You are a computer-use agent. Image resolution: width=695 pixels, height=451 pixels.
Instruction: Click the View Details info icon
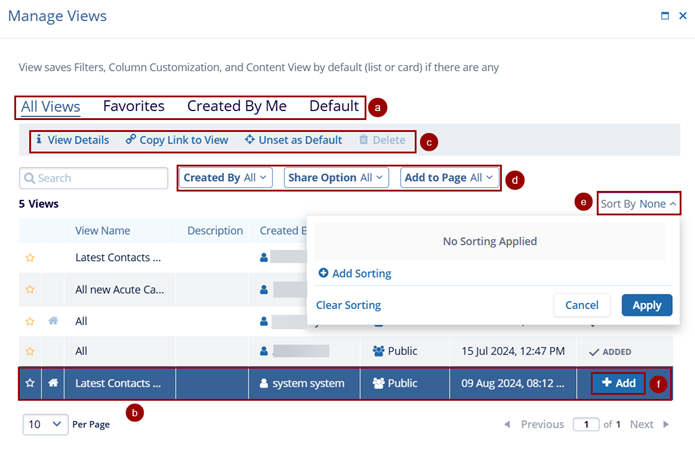click(39, 140)
